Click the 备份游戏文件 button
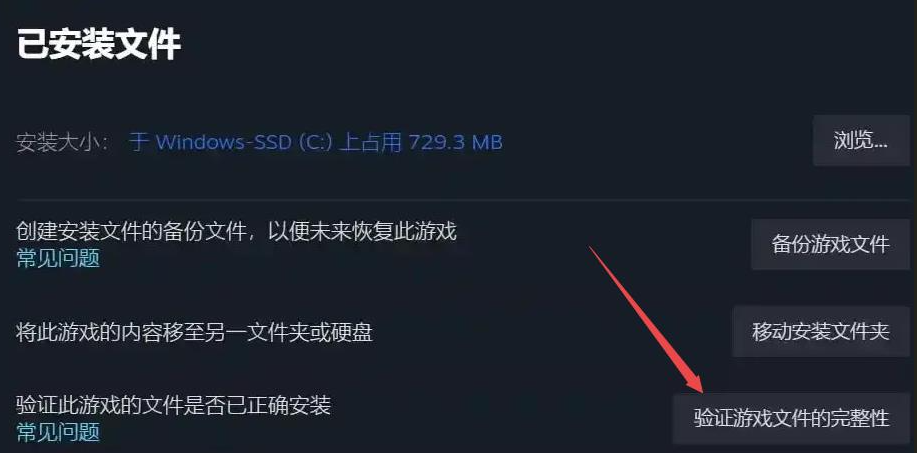This screenshot has height=453, width=917. click(x=830, y=244)
